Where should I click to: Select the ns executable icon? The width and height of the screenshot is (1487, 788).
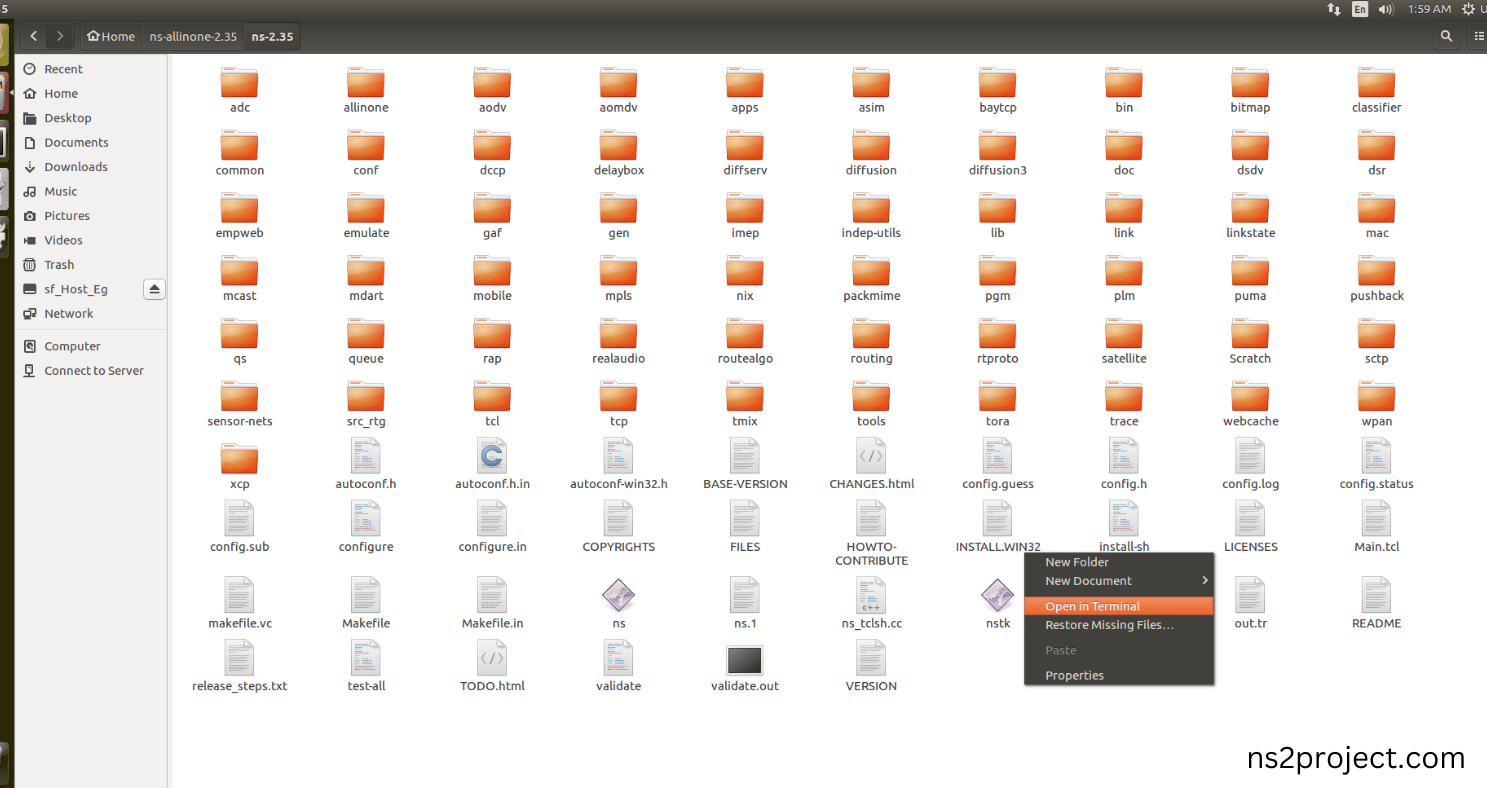[618, 597]
